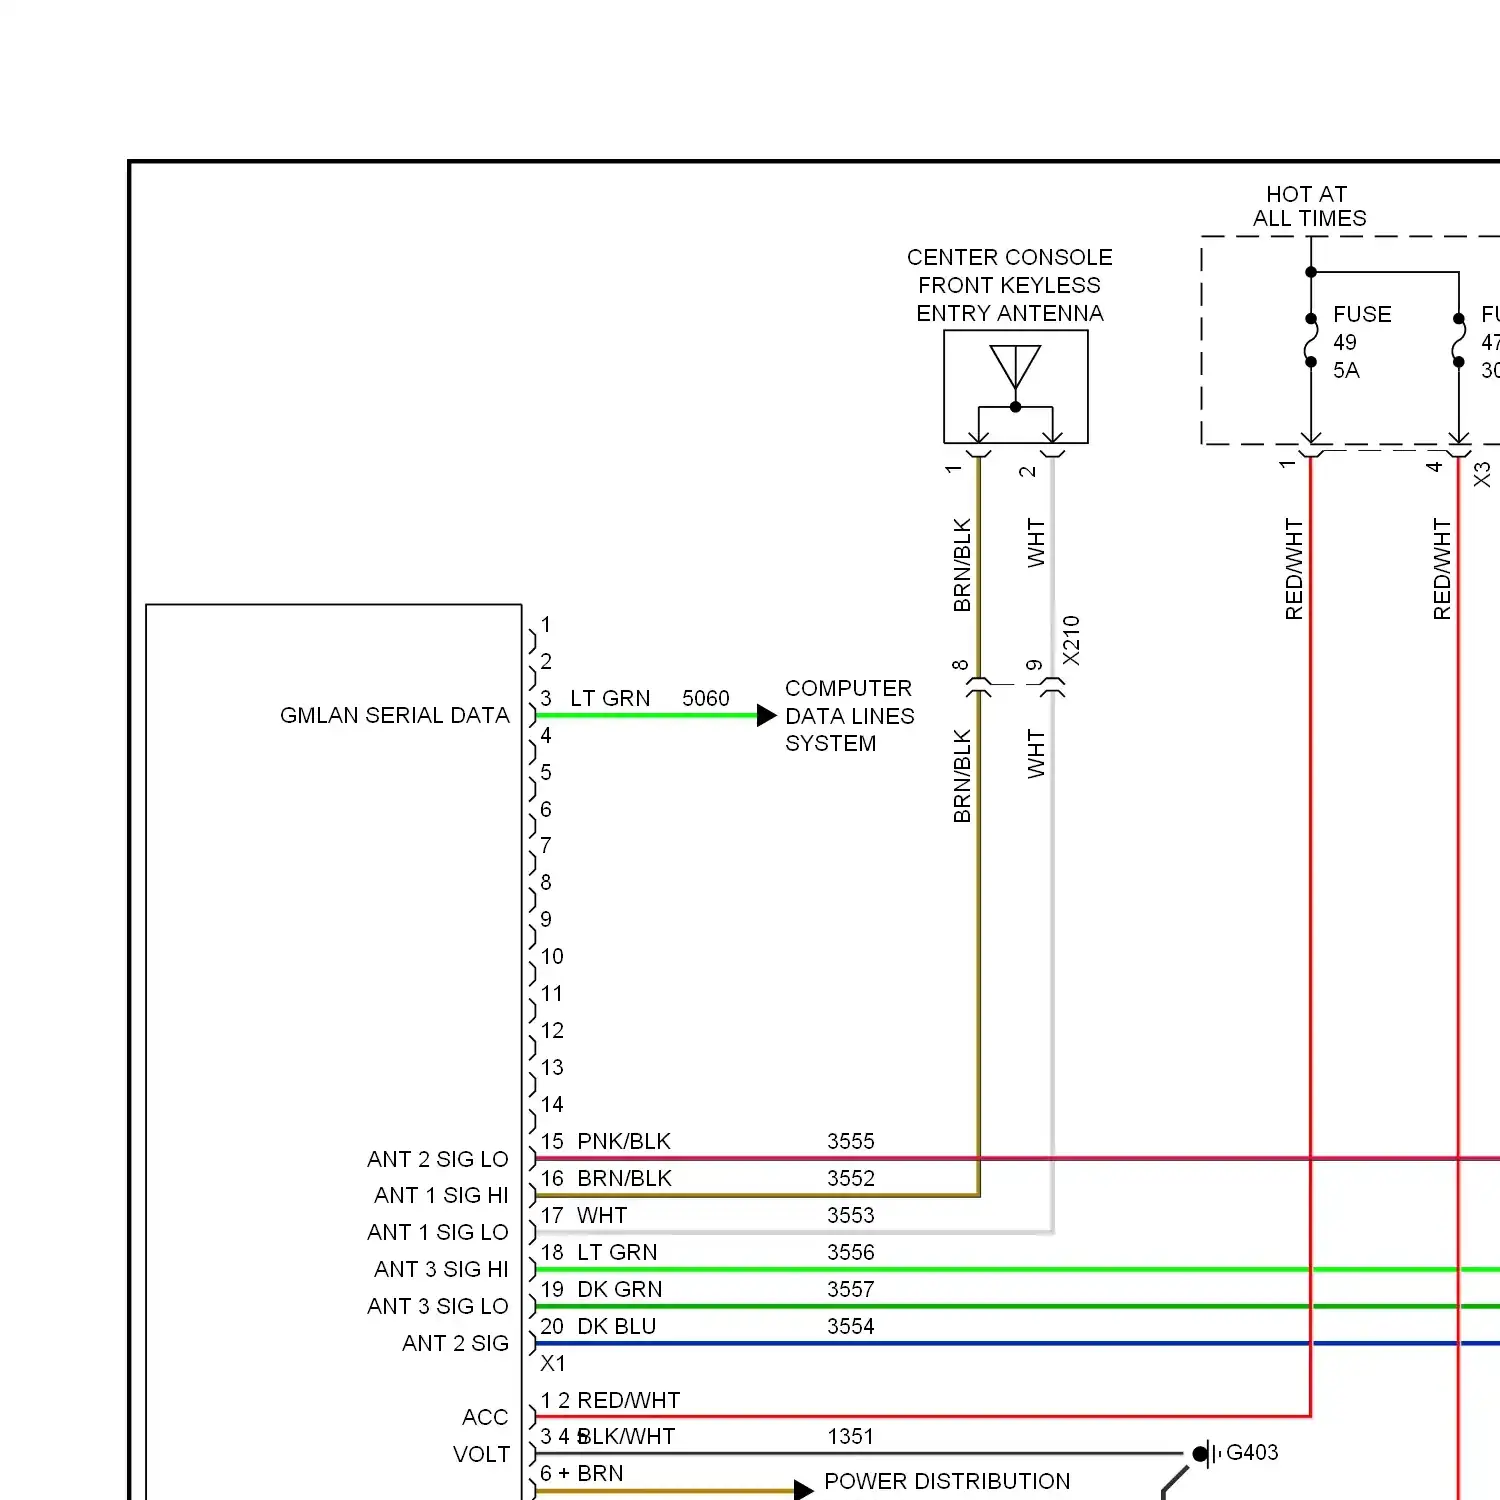Click the RED/WHT label on the ACC line
The height and width of the screenshot is (1500, 1500).
pos(628,1400)
